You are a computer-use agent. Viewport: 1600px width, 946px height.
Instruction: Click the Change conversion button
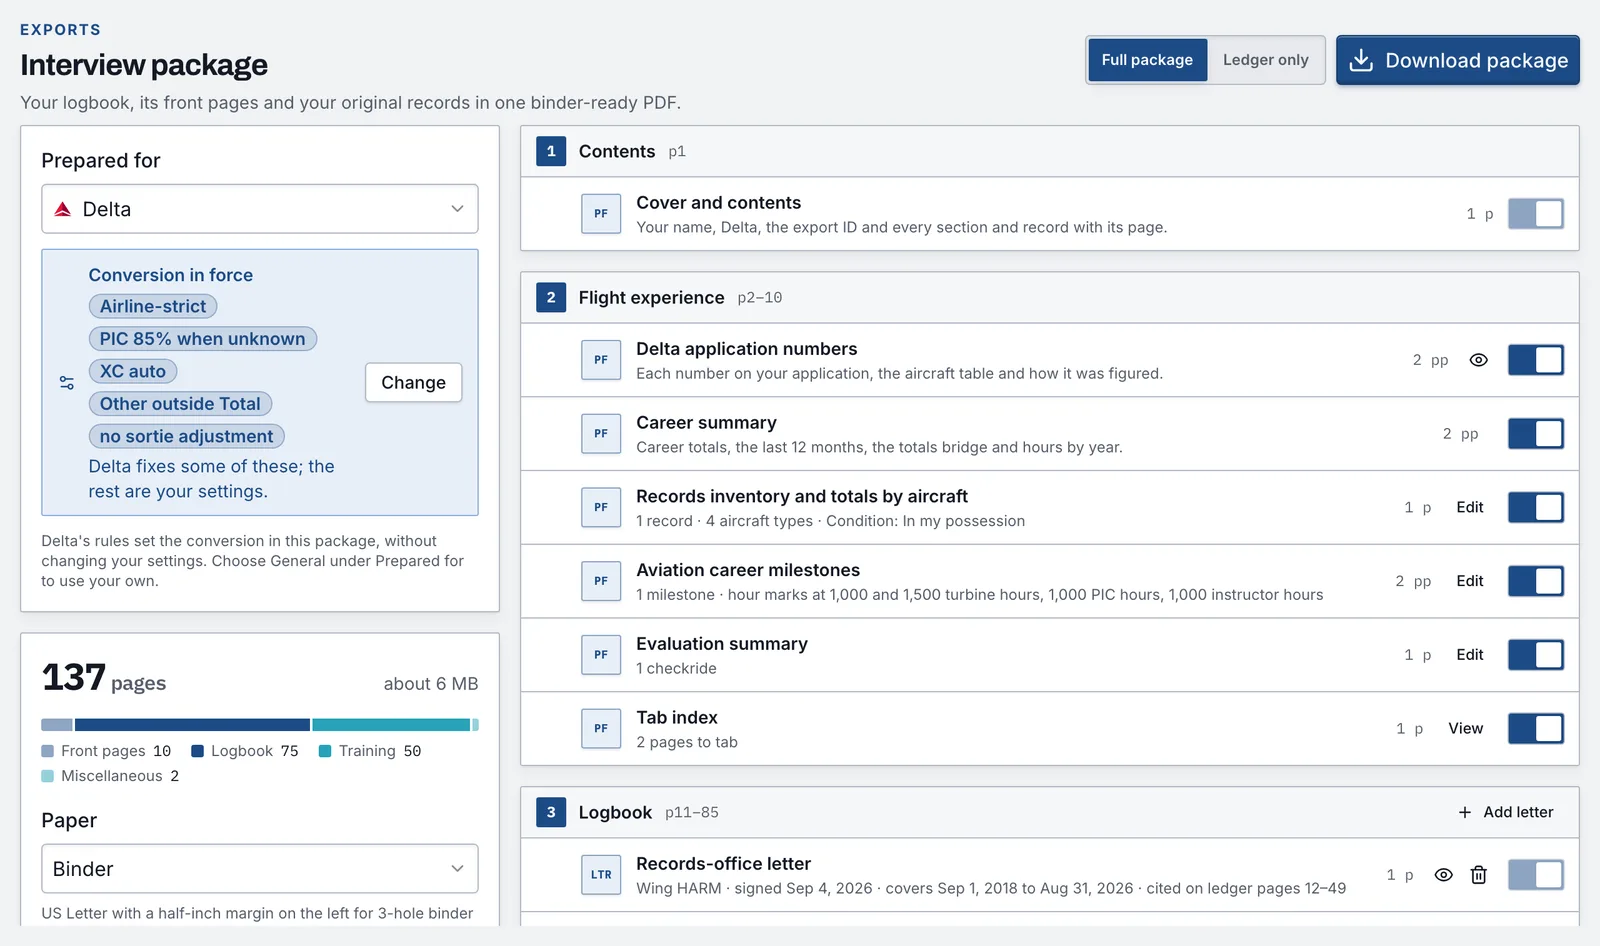point(414,382)
